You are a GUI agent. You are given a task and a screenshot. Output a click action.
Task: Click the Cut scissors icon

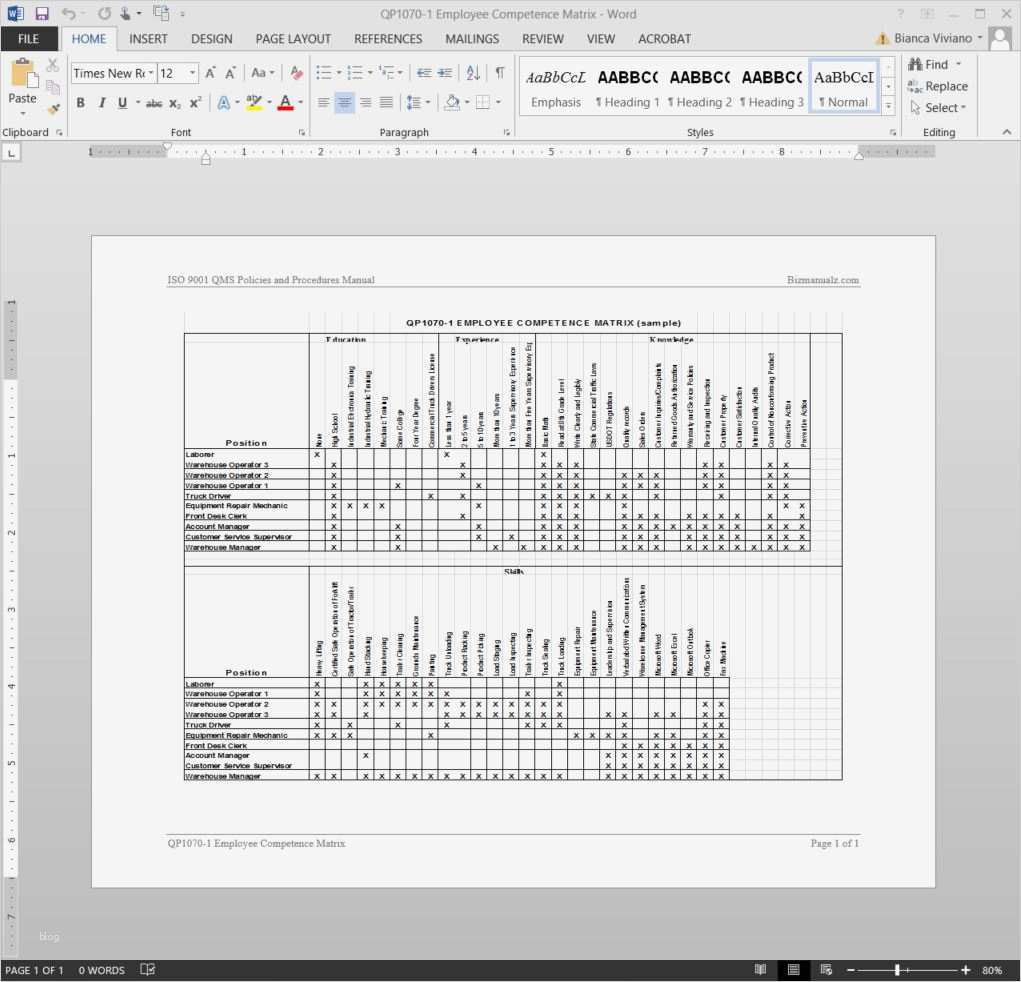pos(53,64)
